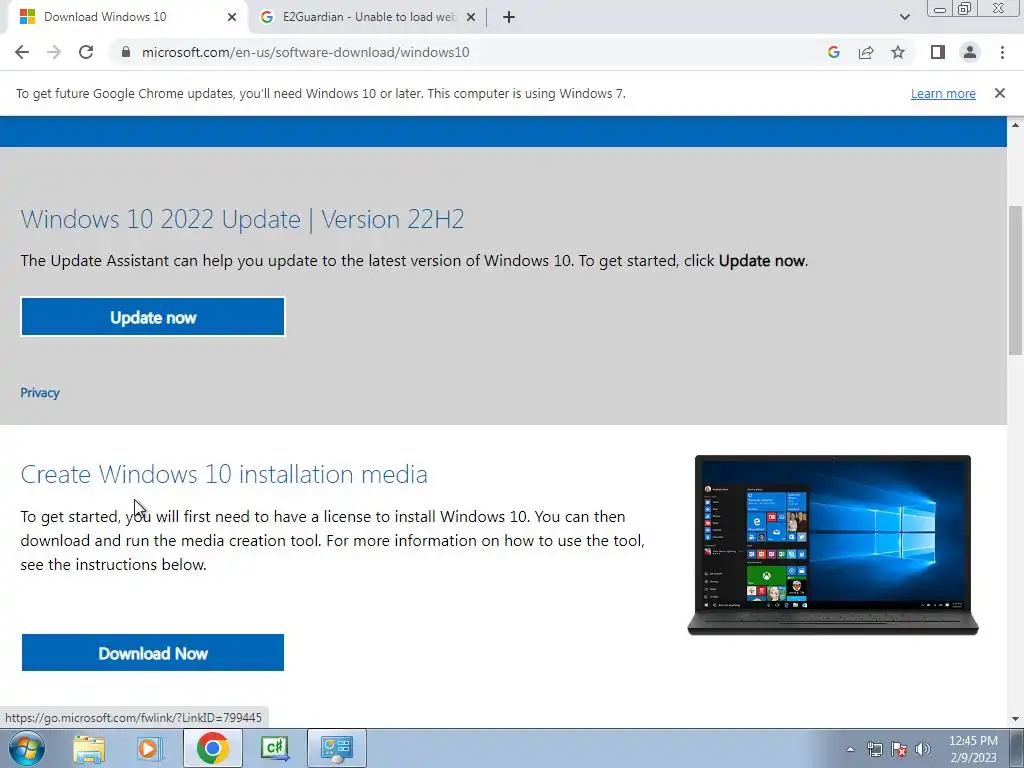Screen dimensions: 1024x768
Task: Open the Privacy link
Action: click(x=40, y=392)
